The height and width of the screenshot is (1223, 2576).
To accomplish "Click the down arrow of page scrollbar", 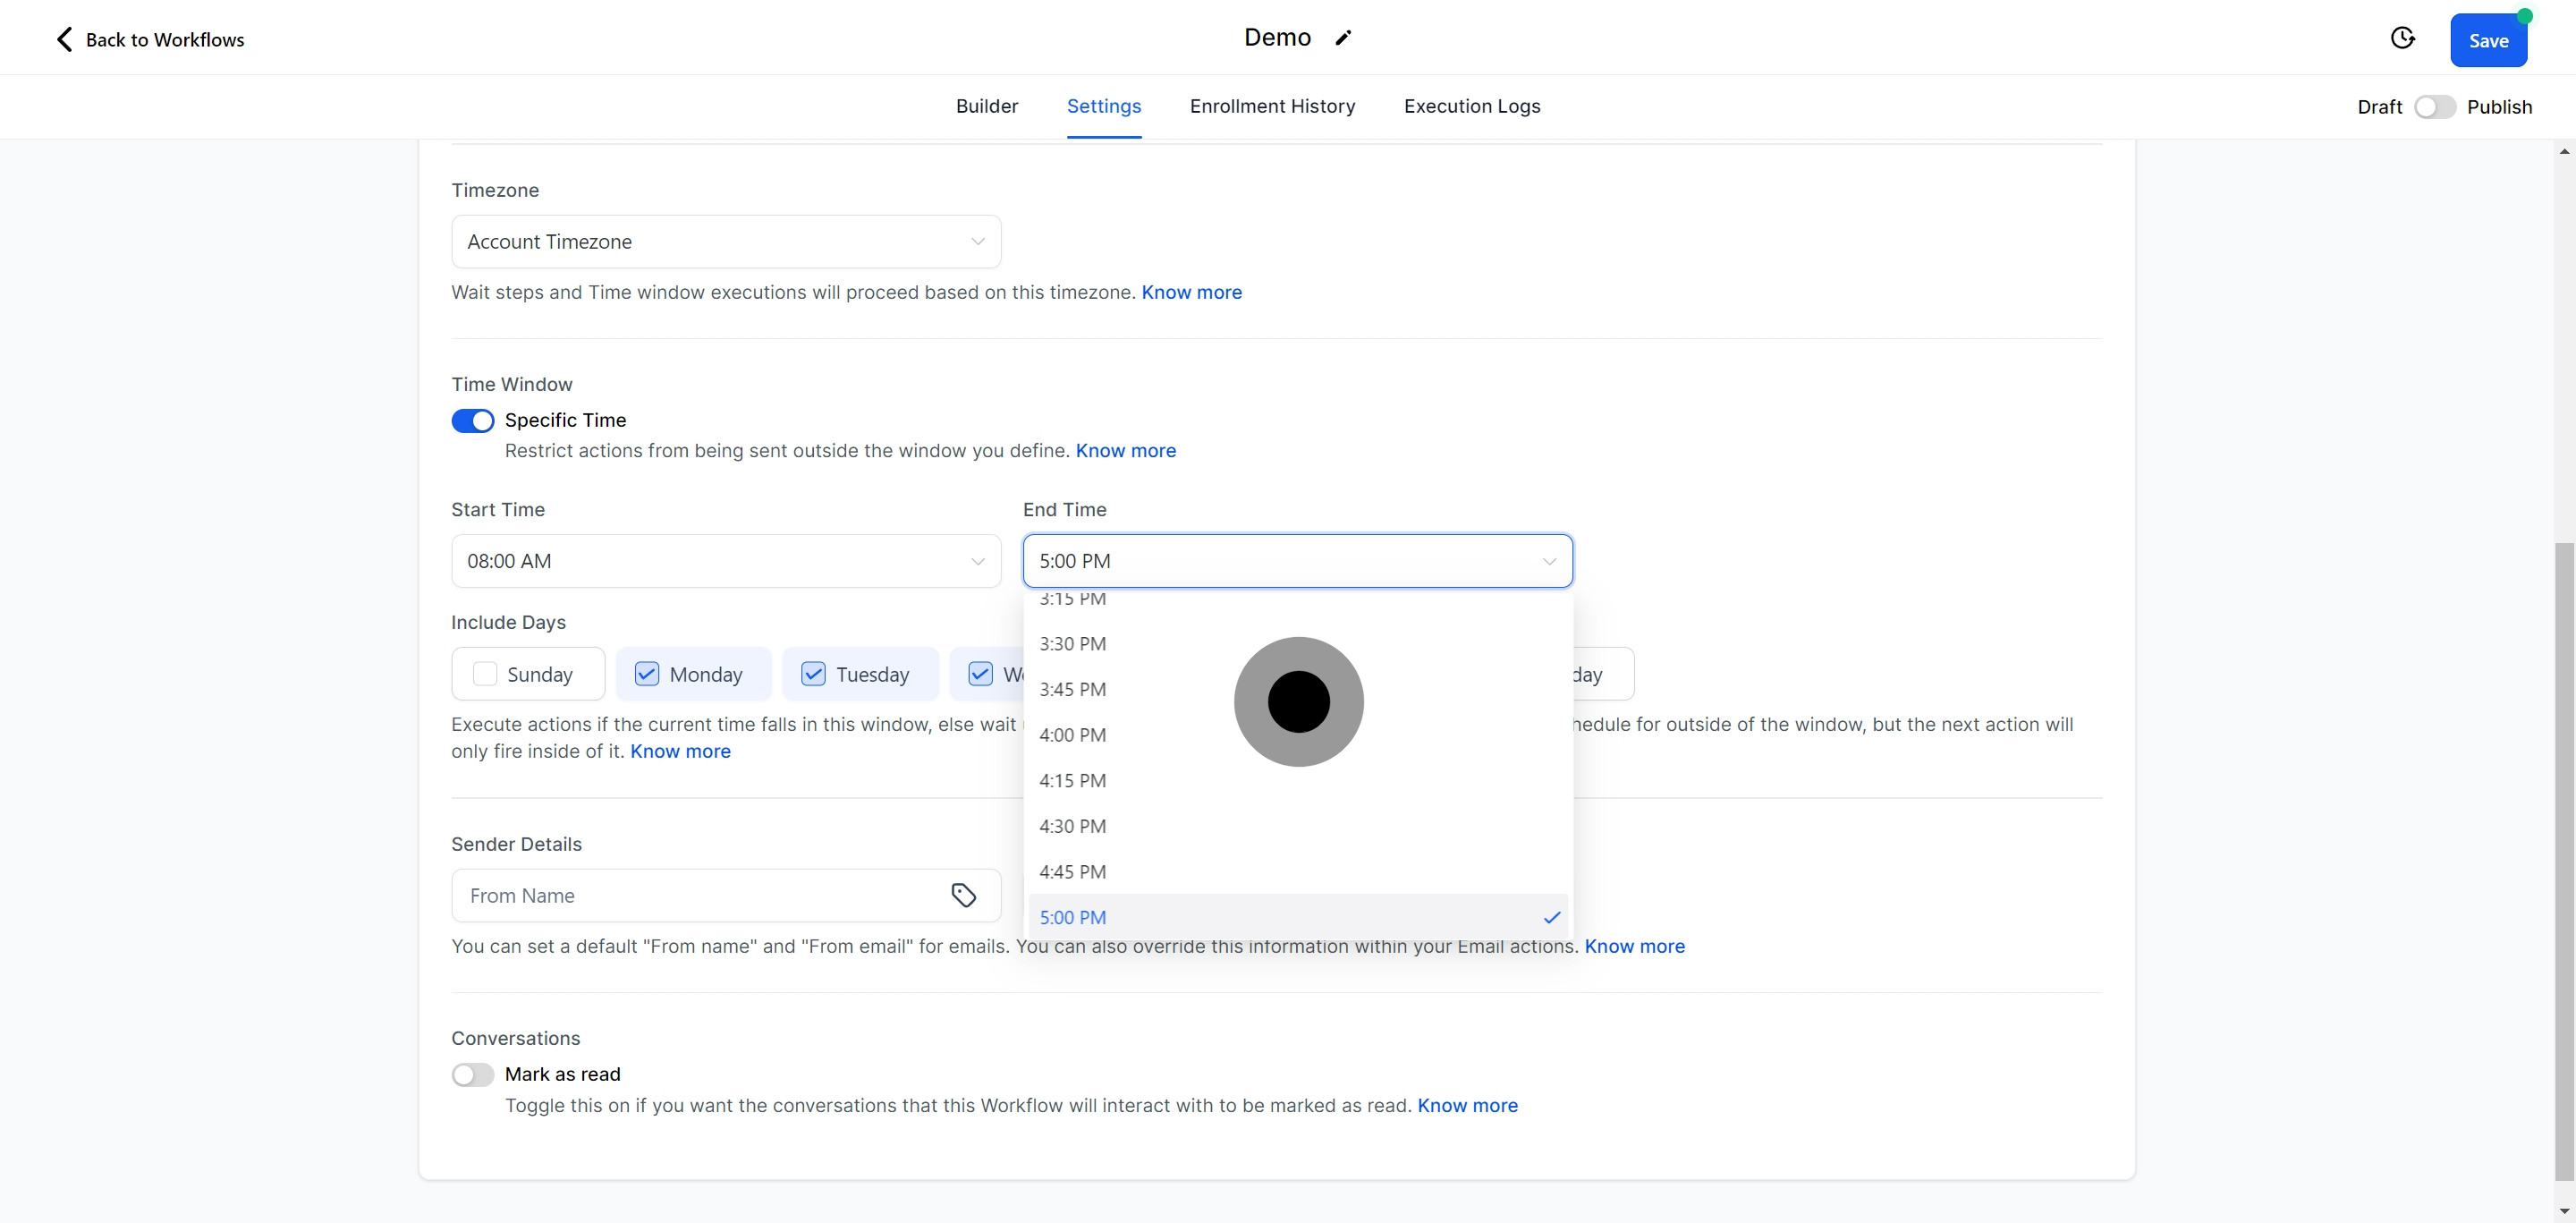I will [x=2564, y=1211].
